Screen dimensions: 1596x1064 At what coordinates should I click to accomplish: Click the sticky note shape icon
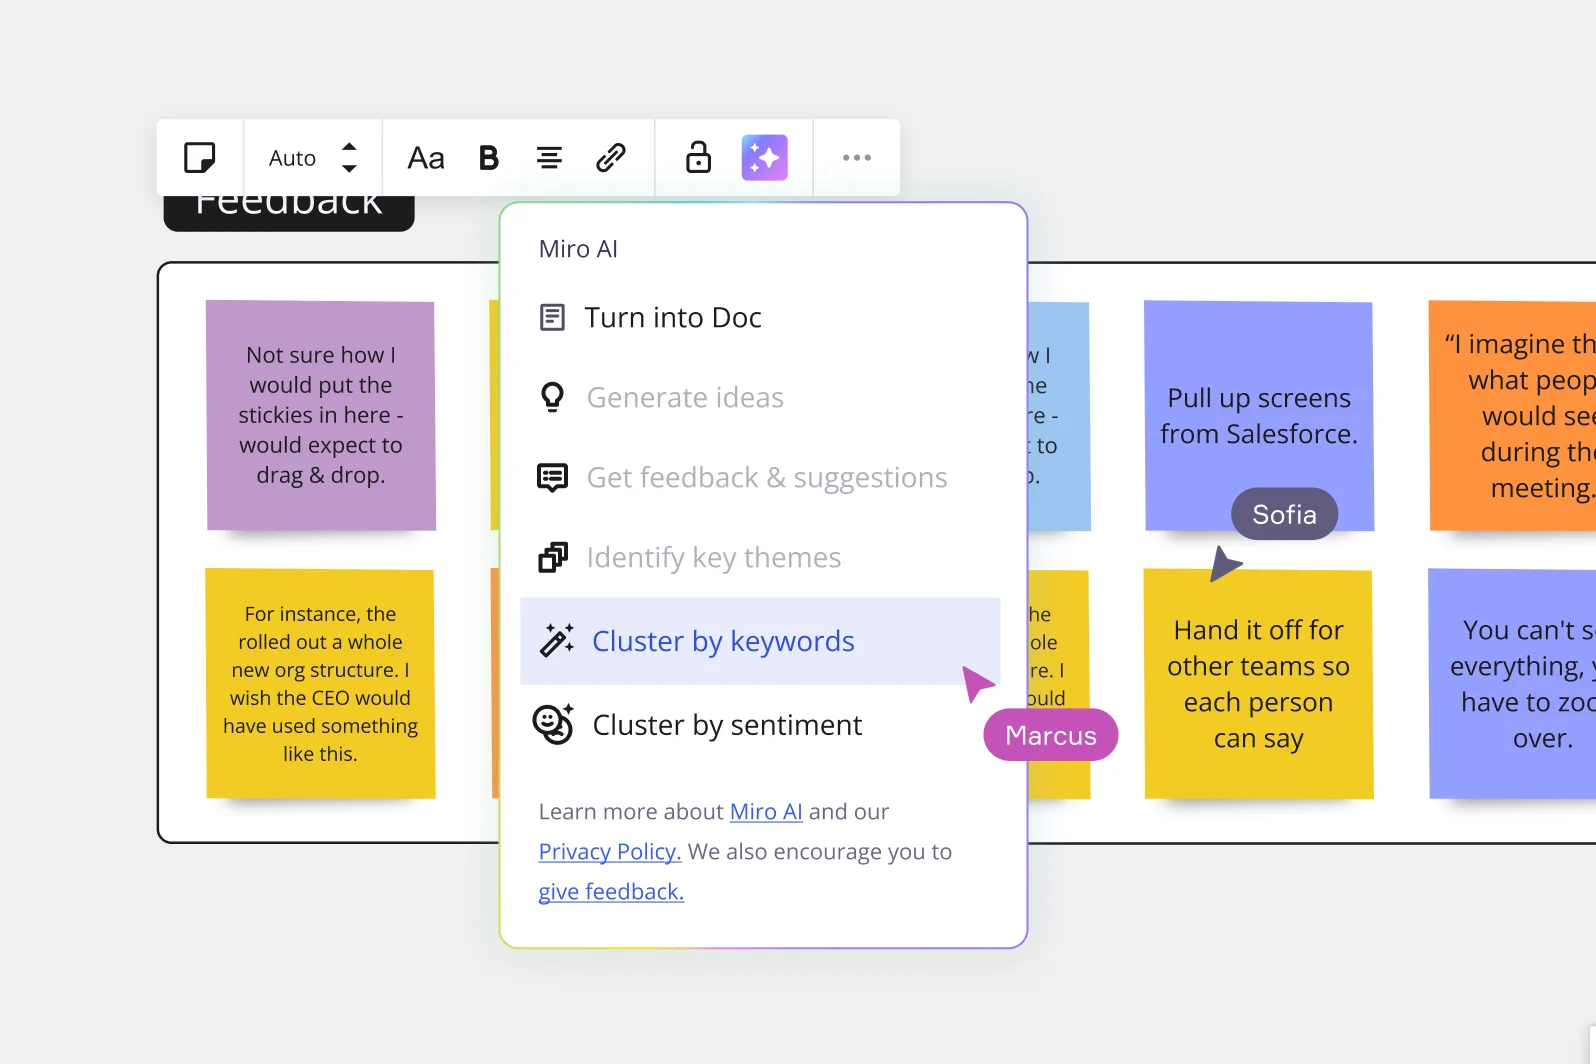200,158
